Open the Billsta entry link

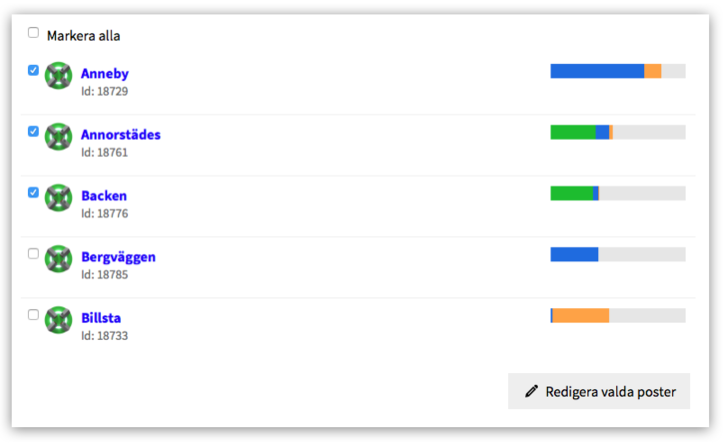(x=101, y=318)
